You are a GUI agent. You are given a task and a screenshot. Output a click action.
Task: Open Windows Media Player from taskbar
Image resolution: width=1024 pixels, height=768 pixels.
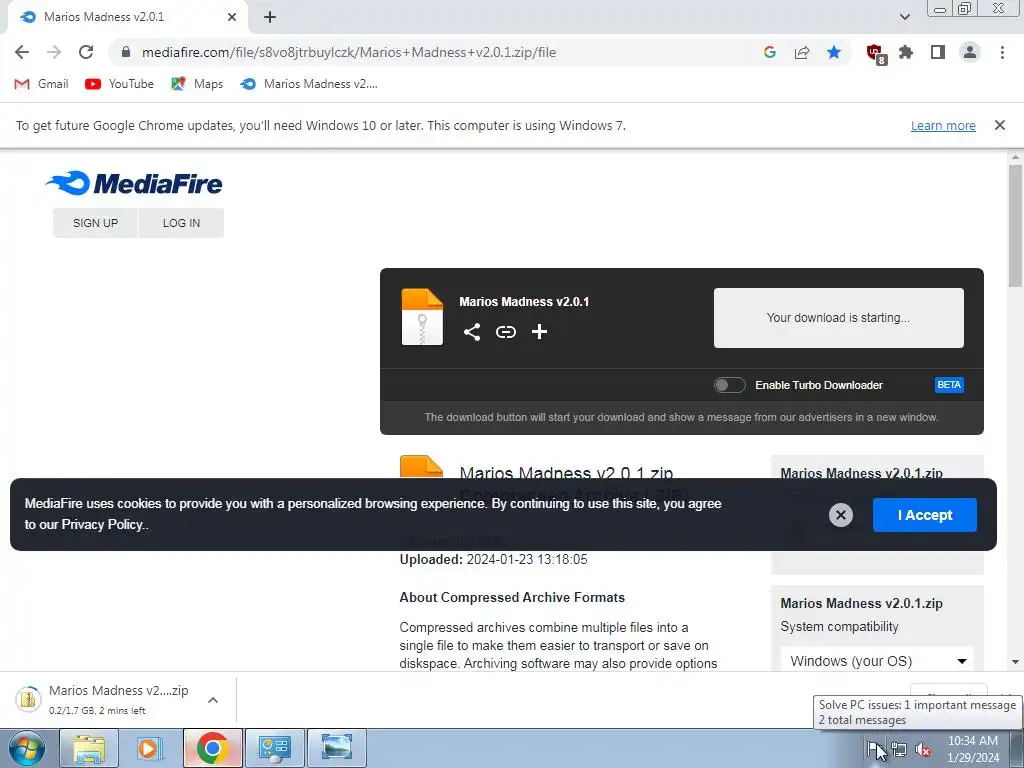pos(150,748)
